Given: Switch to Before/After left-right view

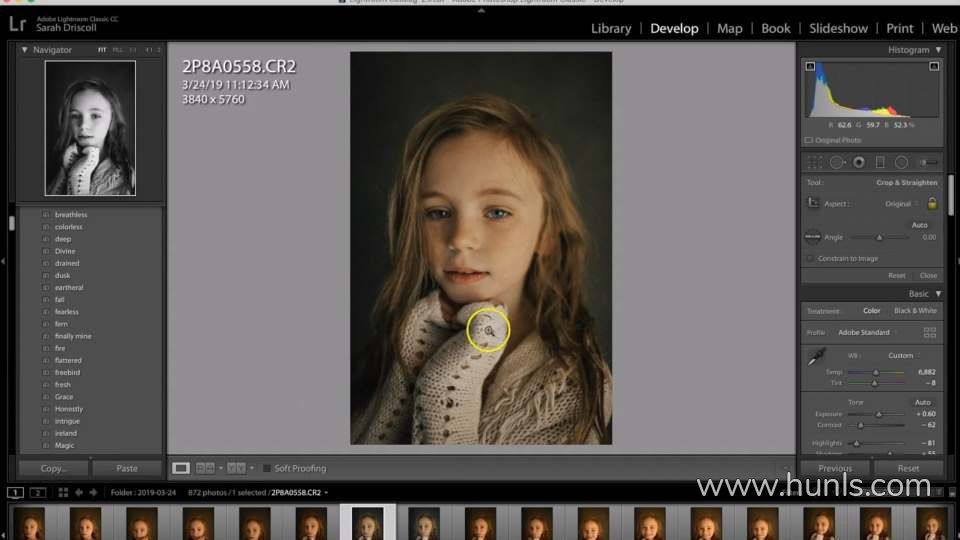Looking at the screenshot, I should [x=205, y=468].
